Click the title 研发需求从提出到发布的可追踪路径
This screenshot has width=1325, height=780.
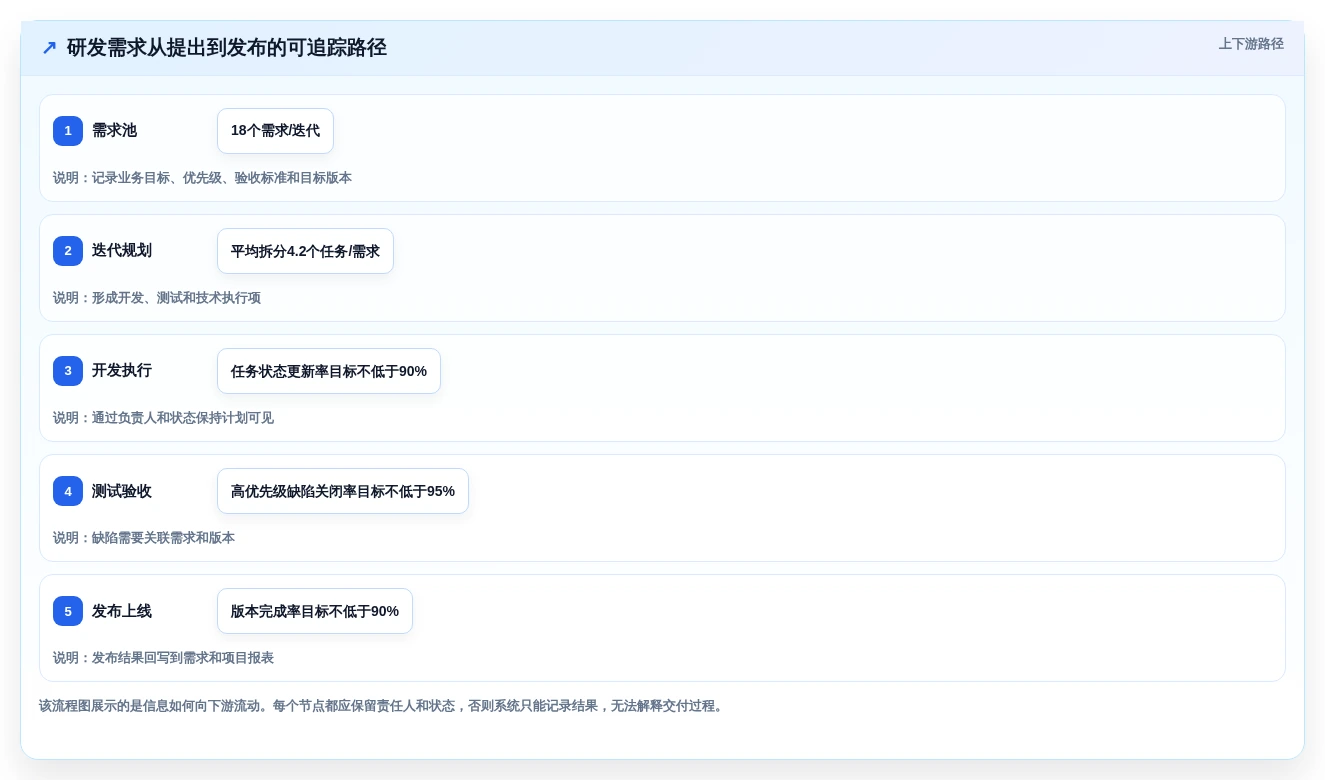coord(227,48)
